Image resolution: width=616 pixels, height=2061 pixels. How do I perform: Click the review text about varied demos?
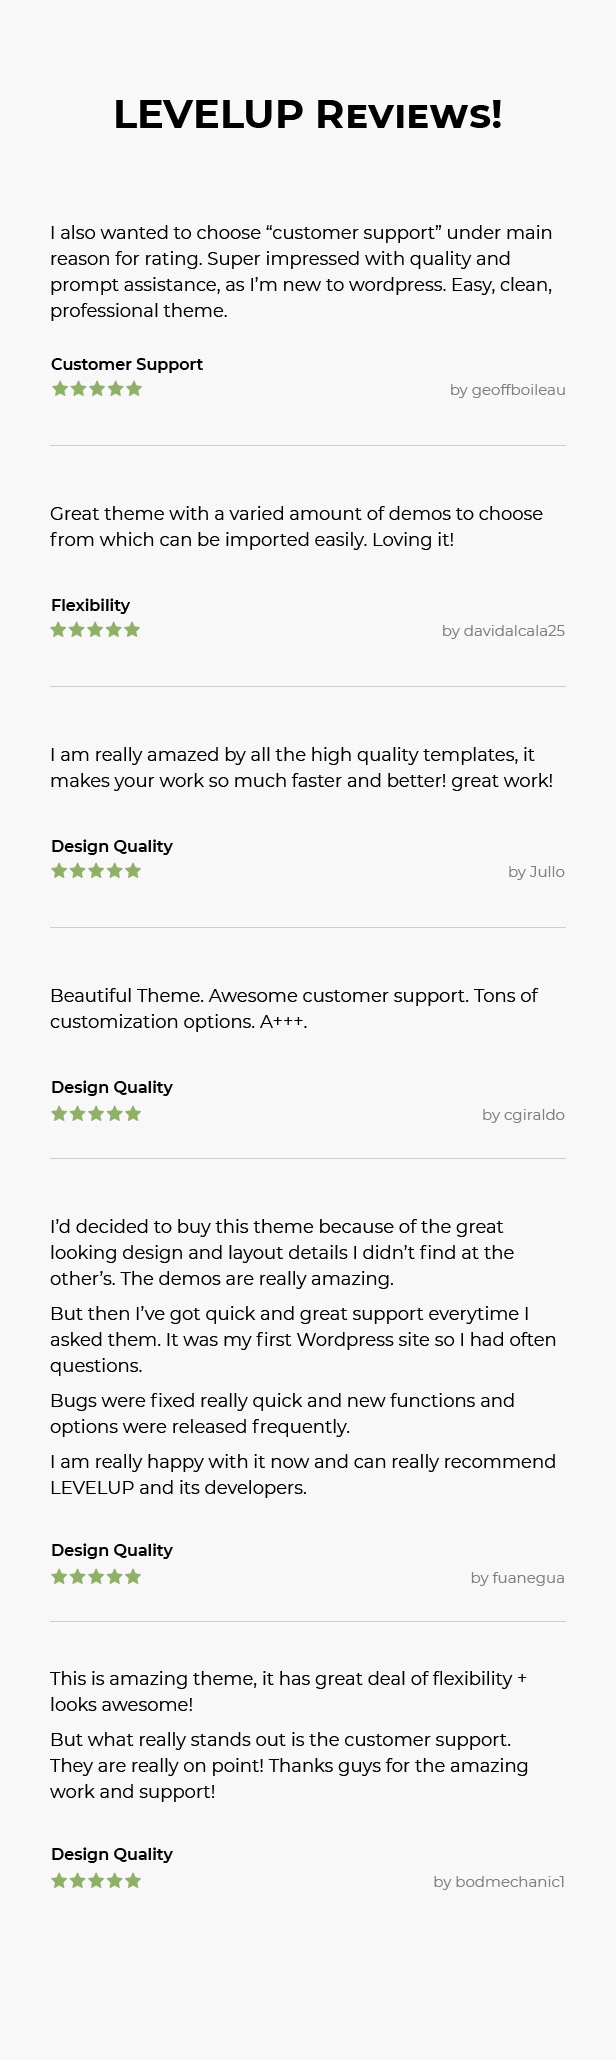pos(296,527)
